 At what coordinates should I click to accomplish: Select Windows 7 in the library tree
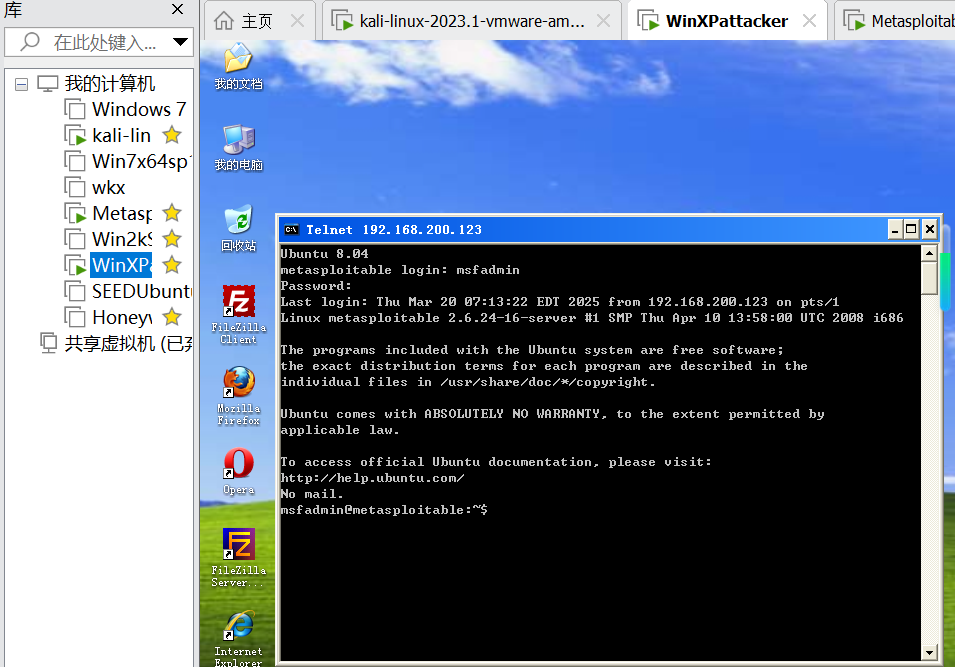click(x=139, y=109)
